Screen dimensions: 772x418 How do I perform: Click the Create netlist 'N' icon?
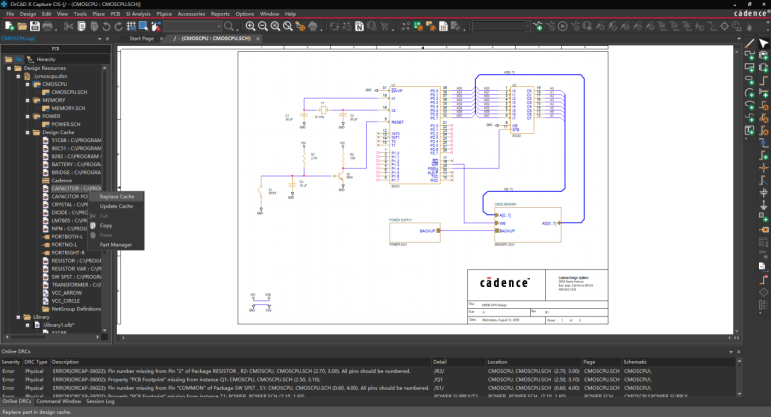point(359,26)
